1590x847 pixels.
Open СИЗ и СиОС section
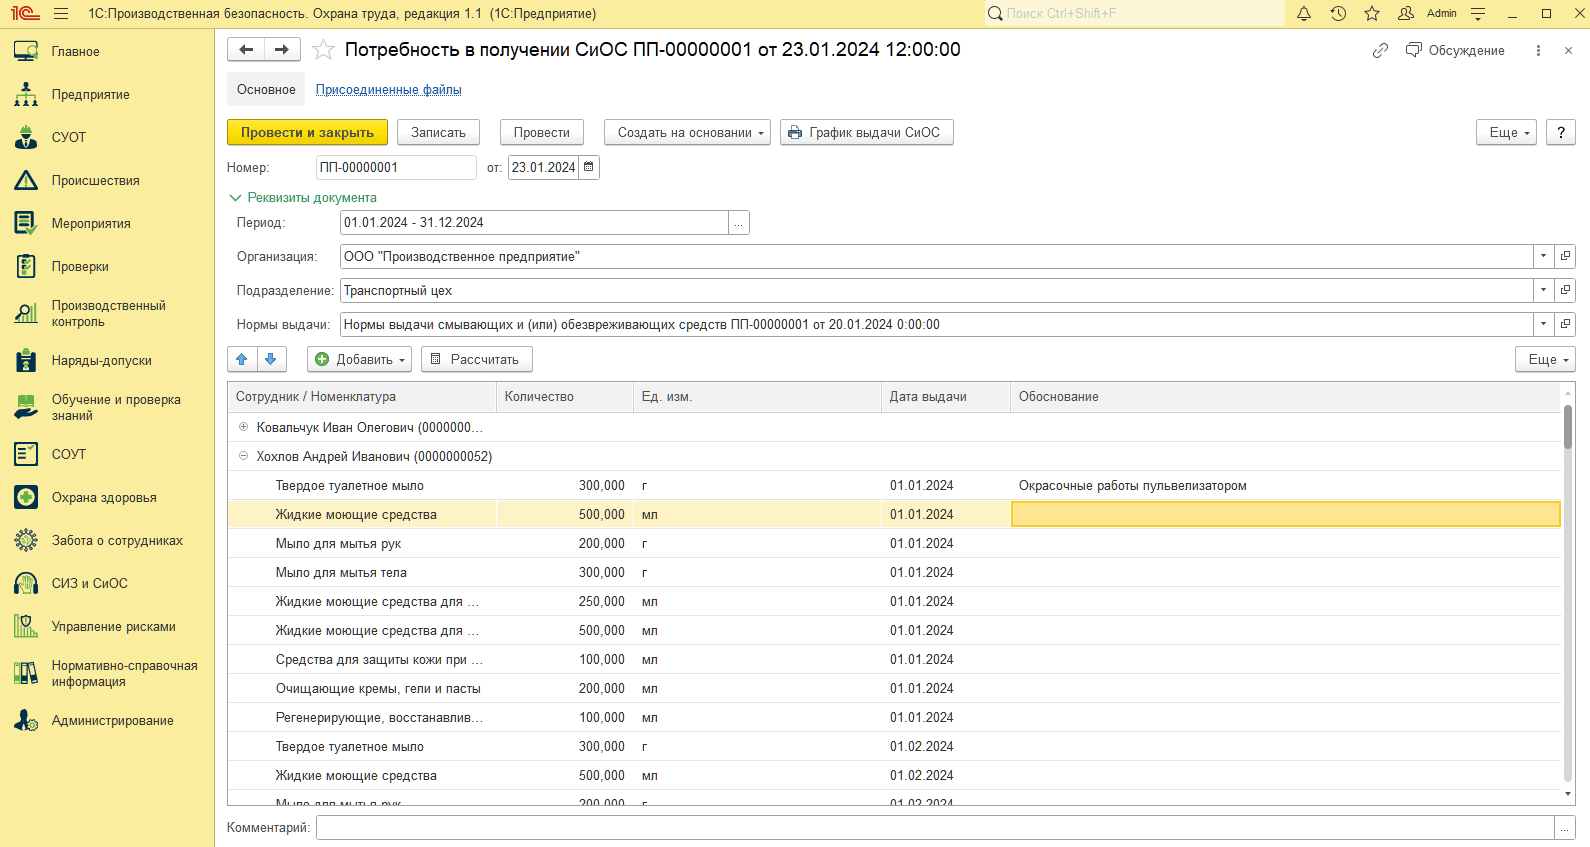(107, 583)
